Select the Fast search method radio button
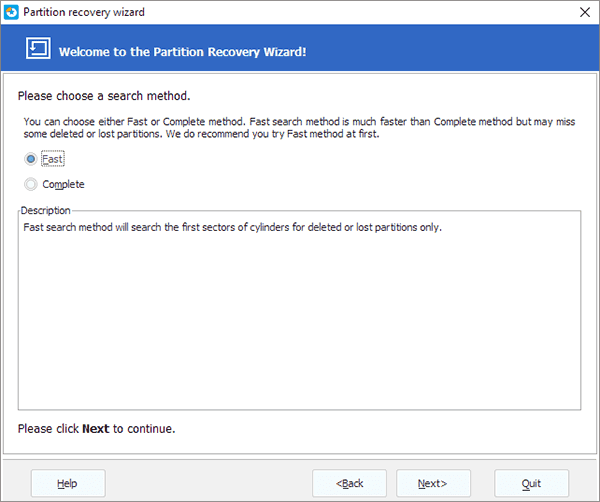This screenshot has height=502, width=600. (31, 159)
